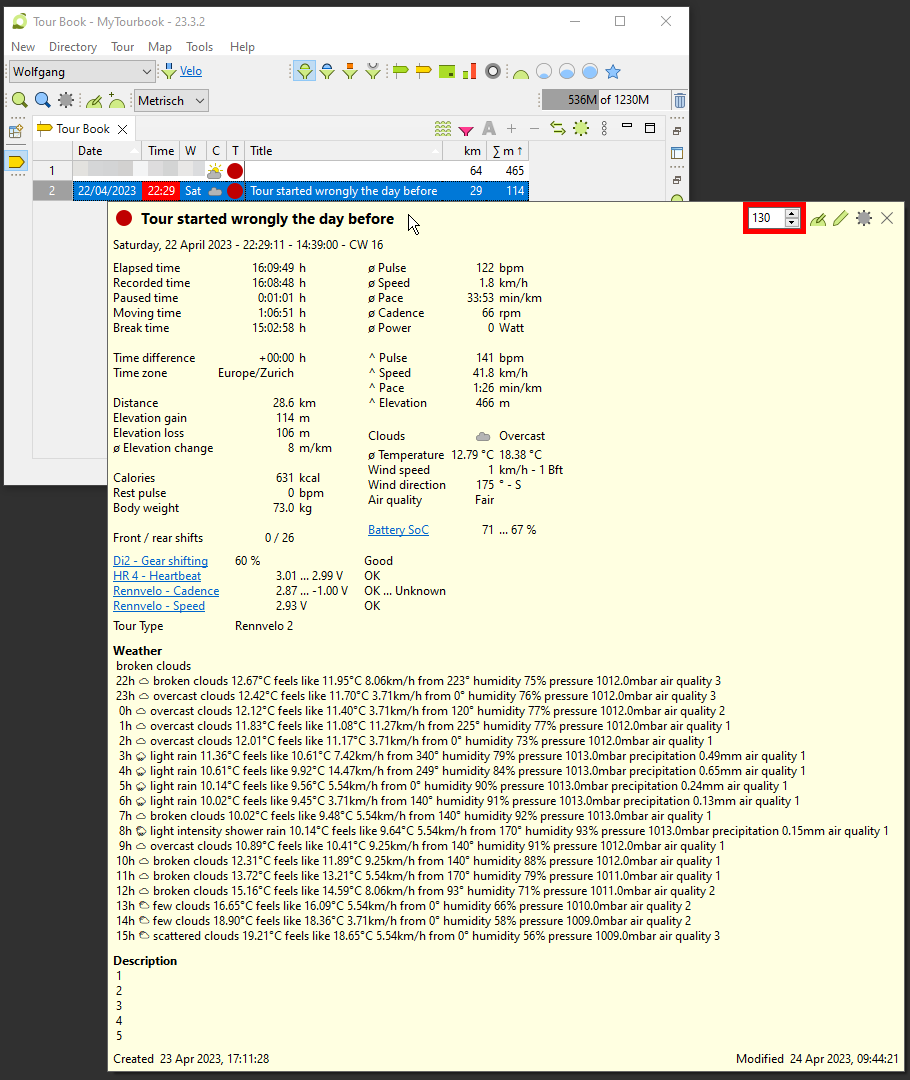The height and width of the screenshot is (1080, 910).
Task: Open the tour filter funnel icon
Action: pos(465,129)
